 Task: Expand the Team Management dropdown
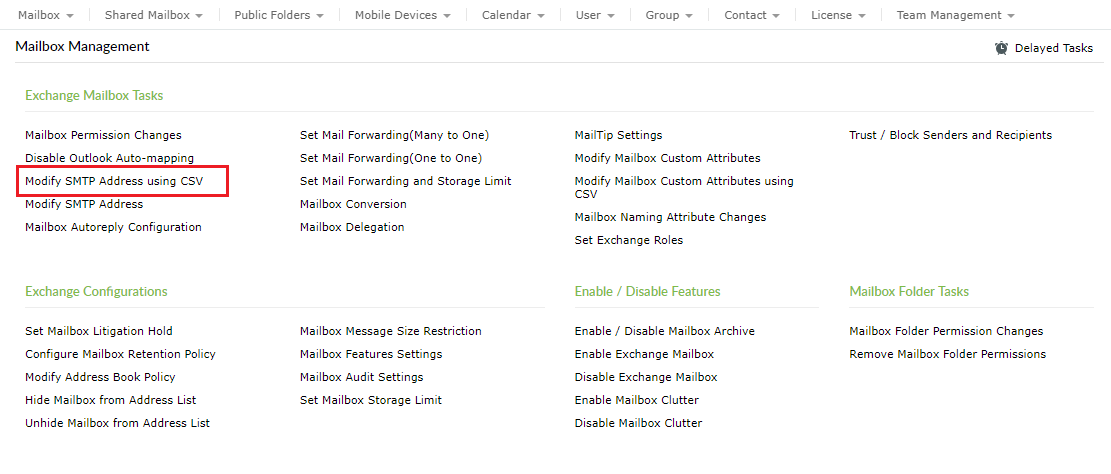click(x=955, y=15)
